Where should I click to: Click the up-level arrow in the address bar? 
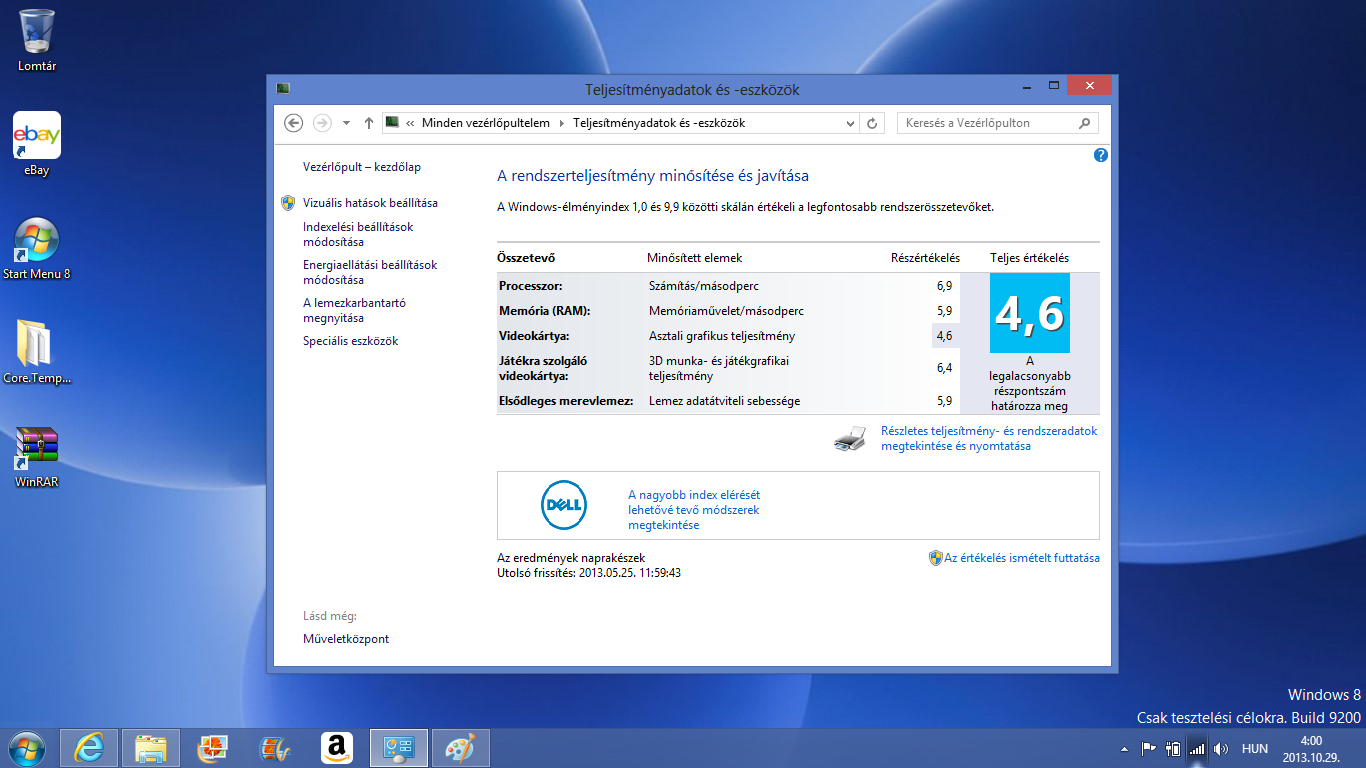369,123
